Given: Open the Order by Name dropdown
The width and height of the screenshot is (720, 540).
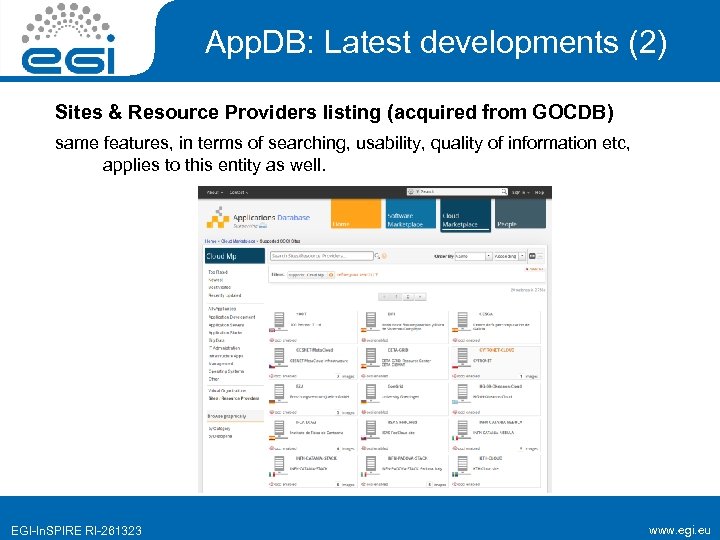Looking at the screenshot, I should point(473,256).
